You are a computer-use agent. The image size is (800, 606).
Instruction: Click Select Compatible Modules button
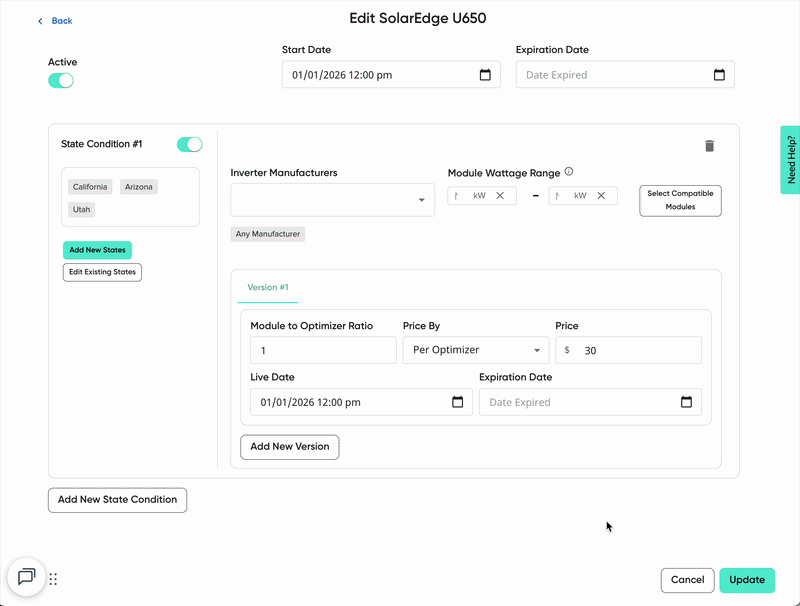pyautogui.click(x=680, y=200)
